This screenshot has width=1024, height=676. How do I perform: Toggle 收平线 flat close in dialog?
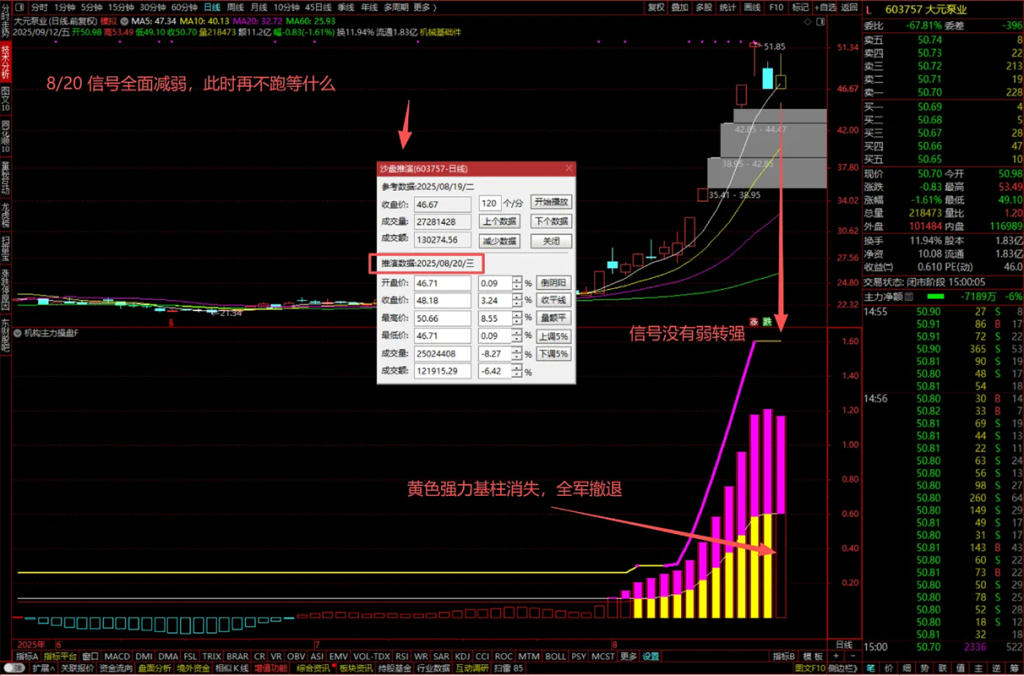[x=553, y=300]
